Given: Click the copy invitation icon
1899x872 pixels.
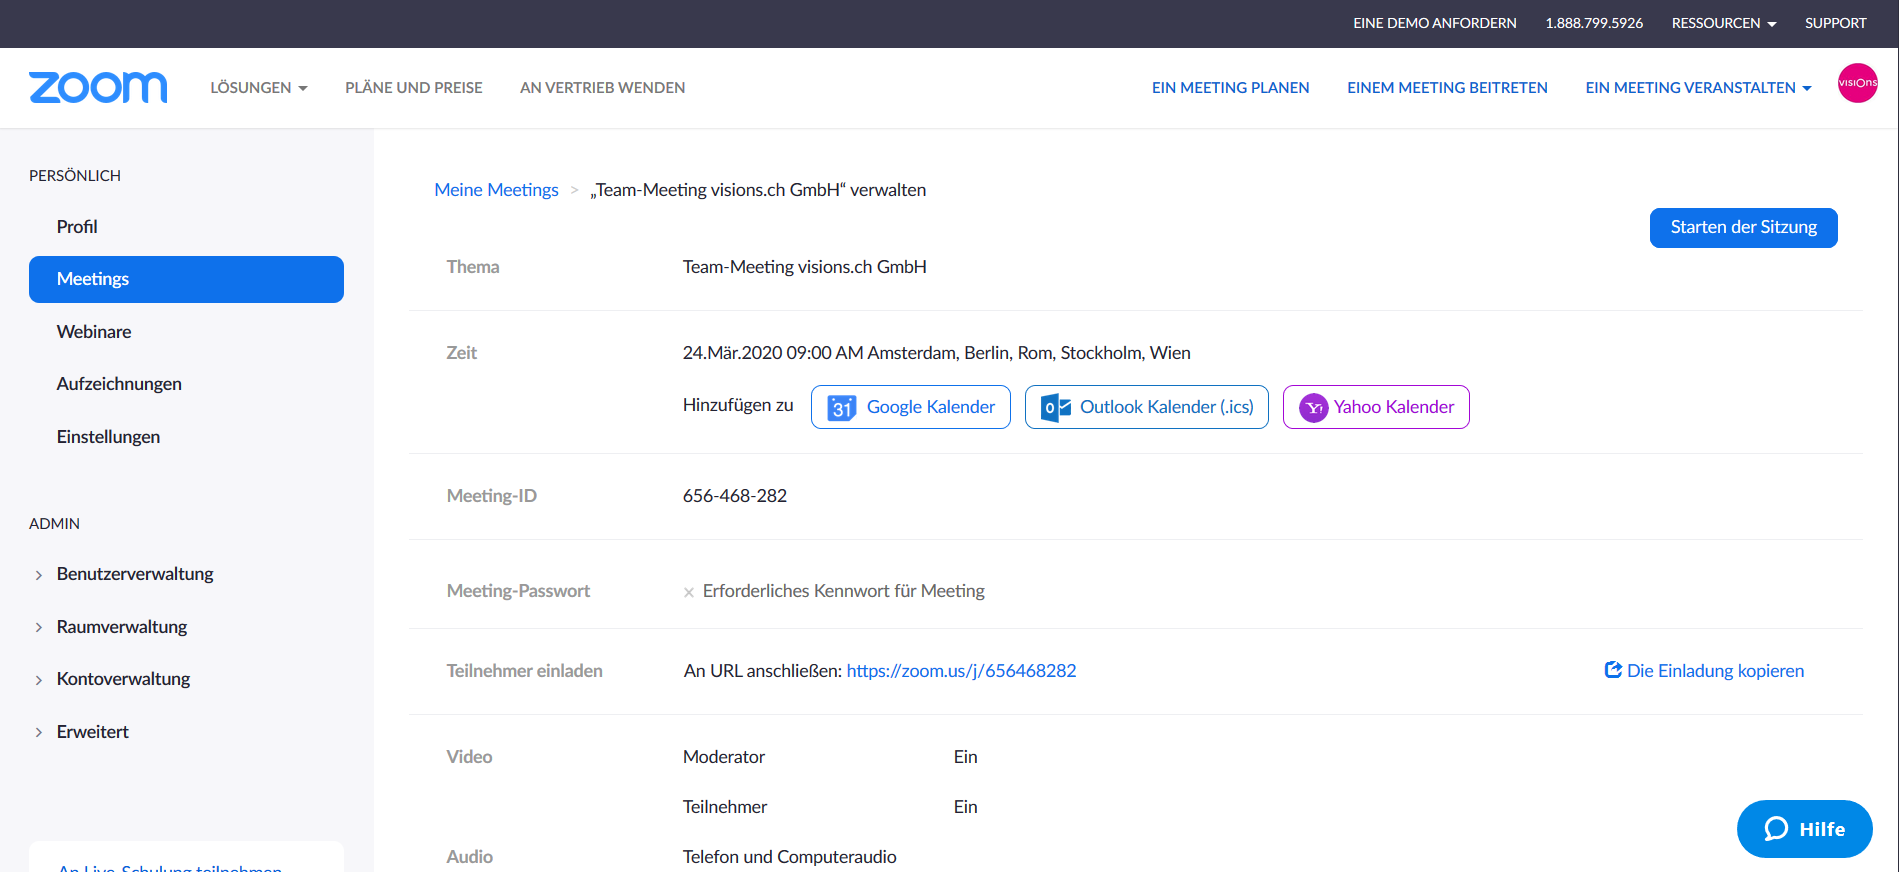Looking at the screenshot, I should 1612,670.
